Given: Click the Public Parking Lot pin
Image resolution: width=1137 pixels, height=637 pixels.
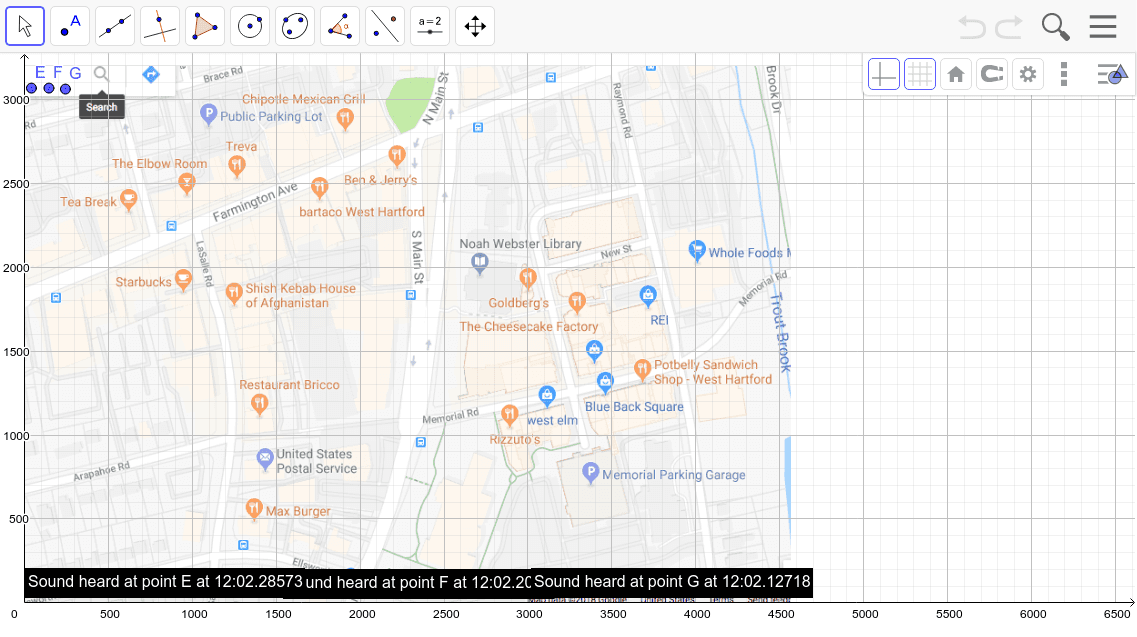Looking at the screenshot, I should [x=208, y=114].
